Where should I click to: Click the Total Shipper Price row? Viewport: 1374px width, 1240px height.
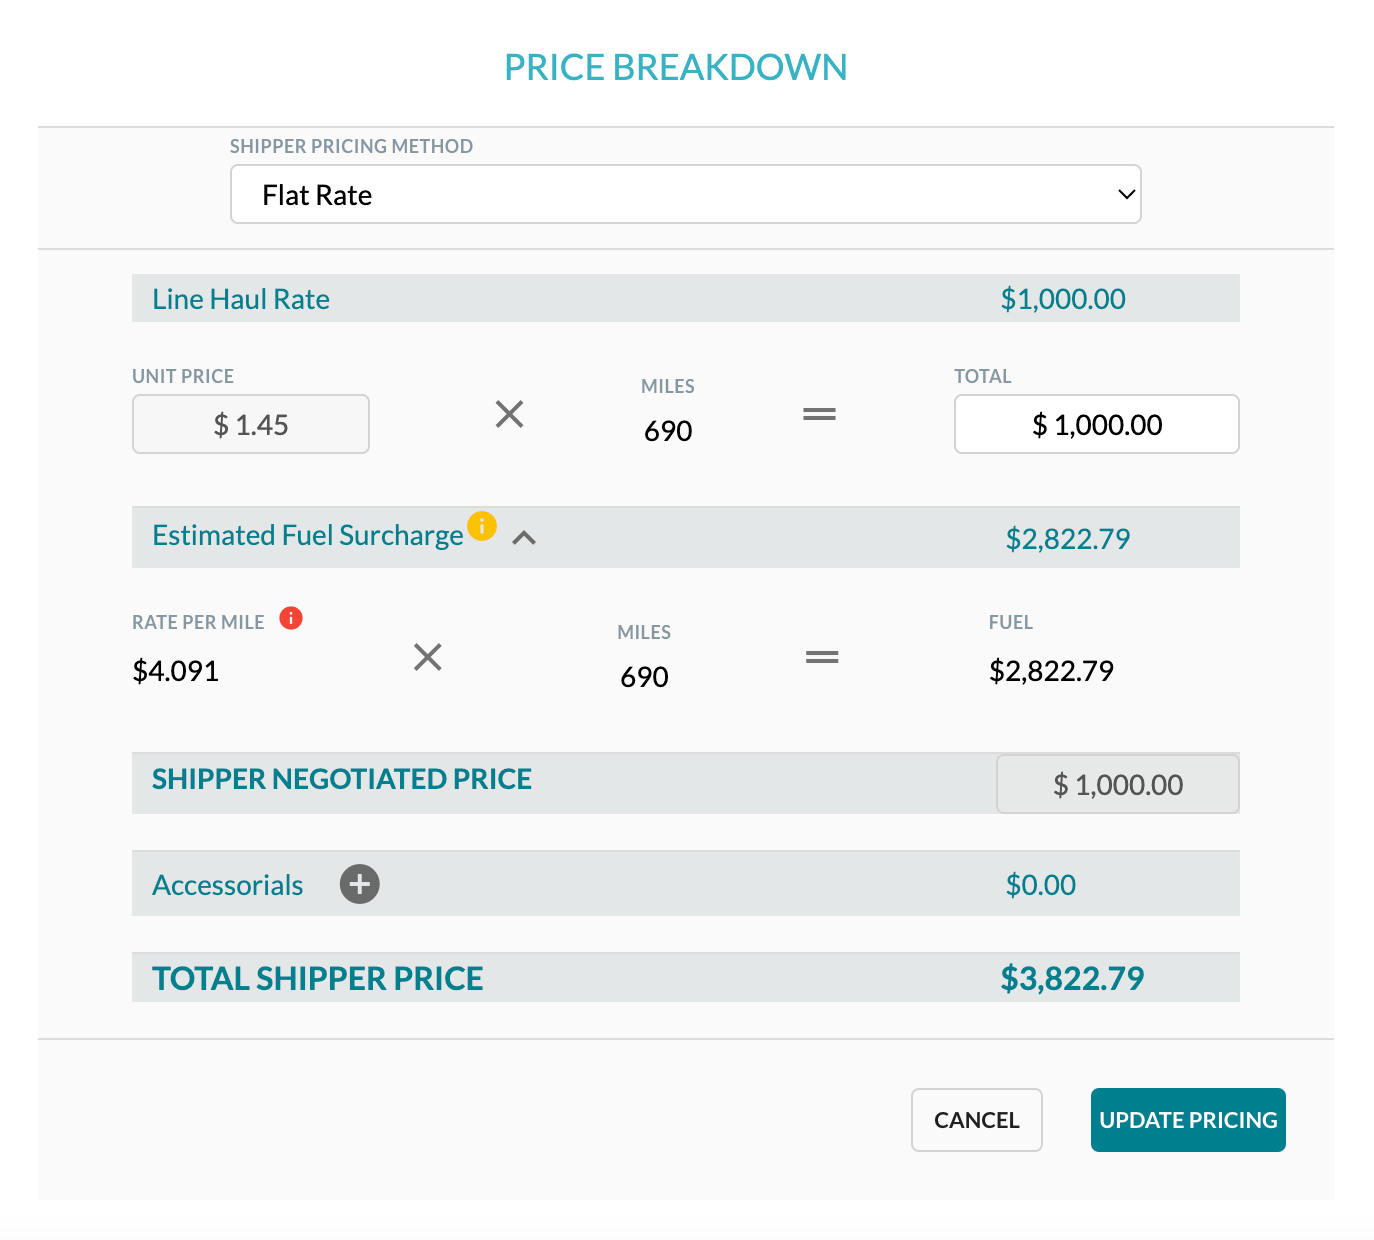686,977
